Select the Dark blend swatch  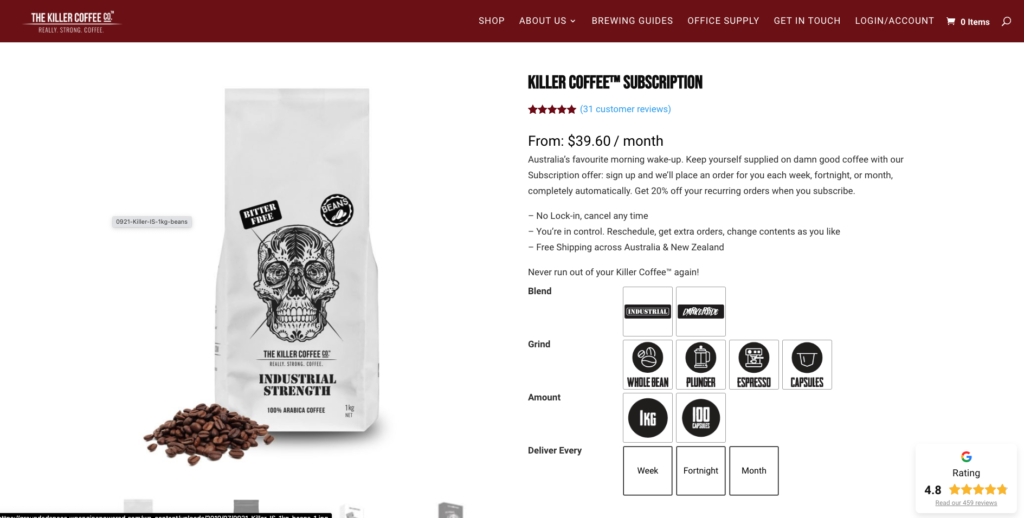coord(701,312)
